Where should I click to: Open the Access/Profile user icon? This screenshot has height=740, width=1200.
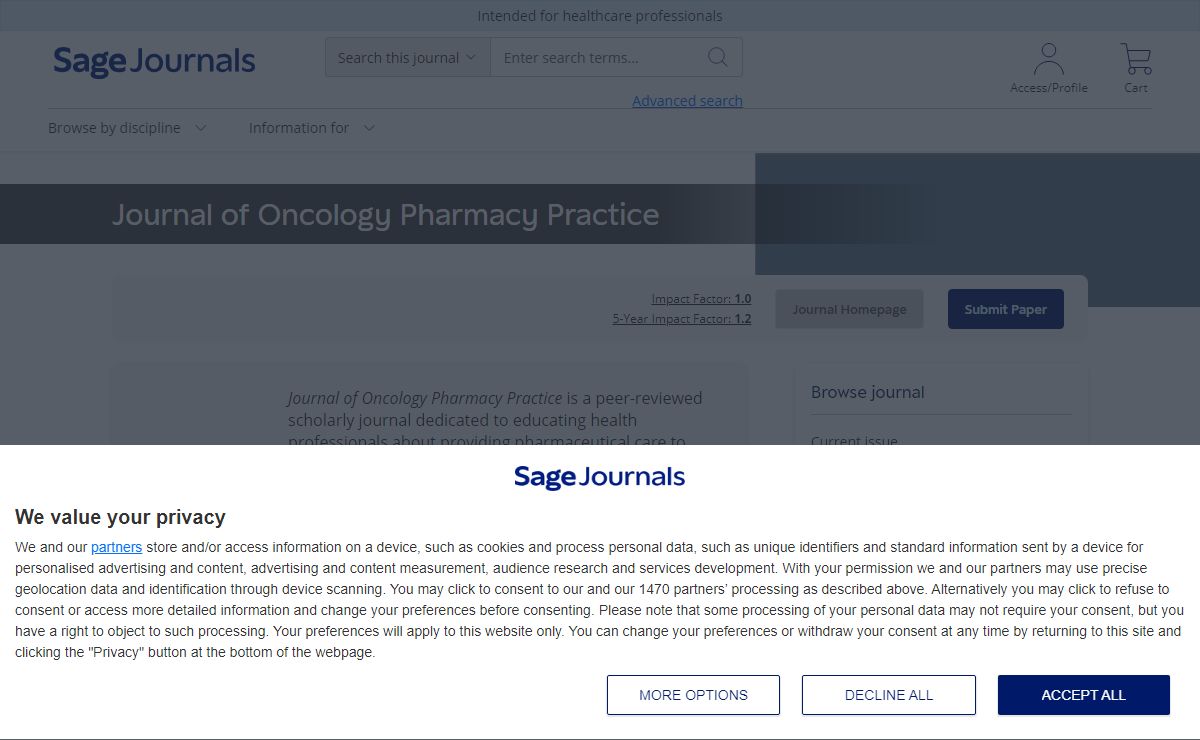pos(1048,67)
